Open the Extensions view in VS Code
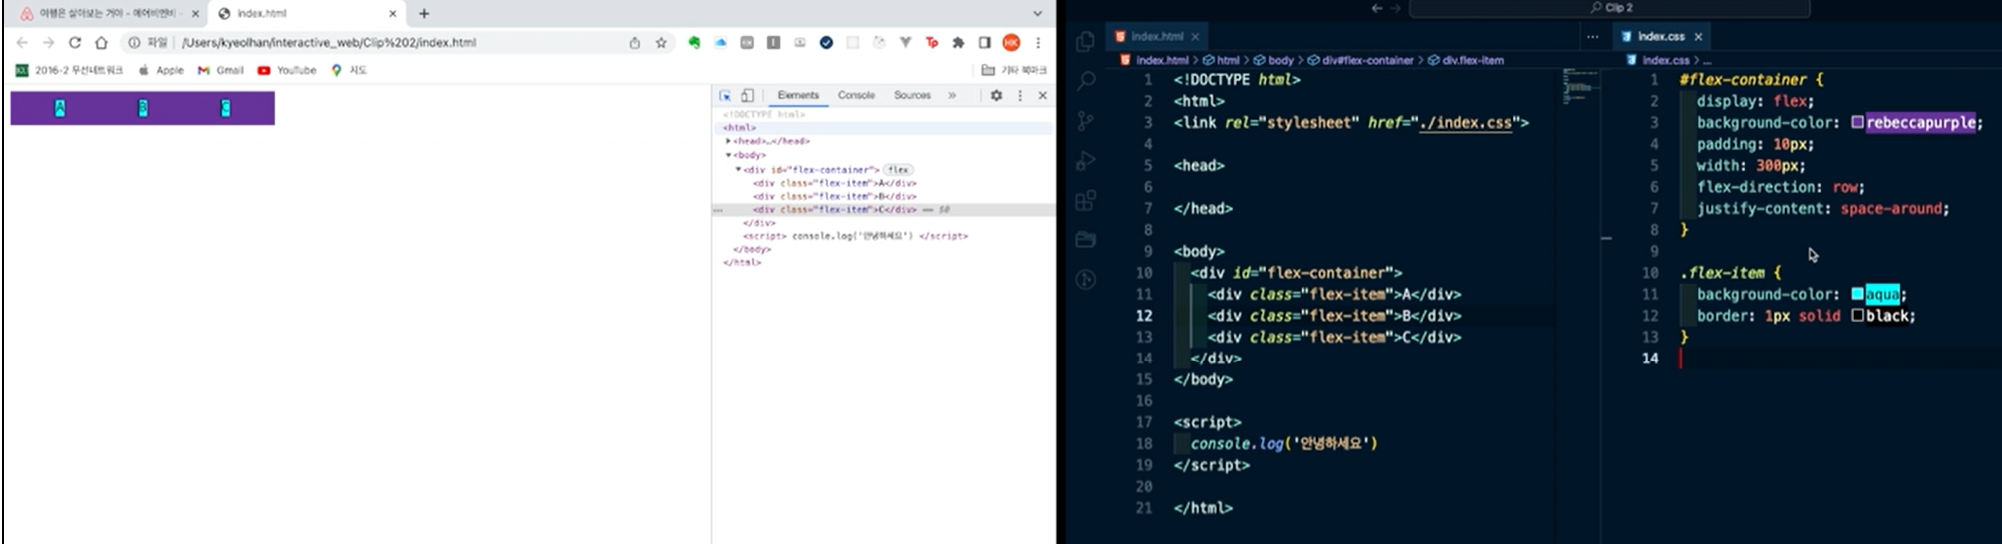 pyautogui.click(x=1085, y=201)
